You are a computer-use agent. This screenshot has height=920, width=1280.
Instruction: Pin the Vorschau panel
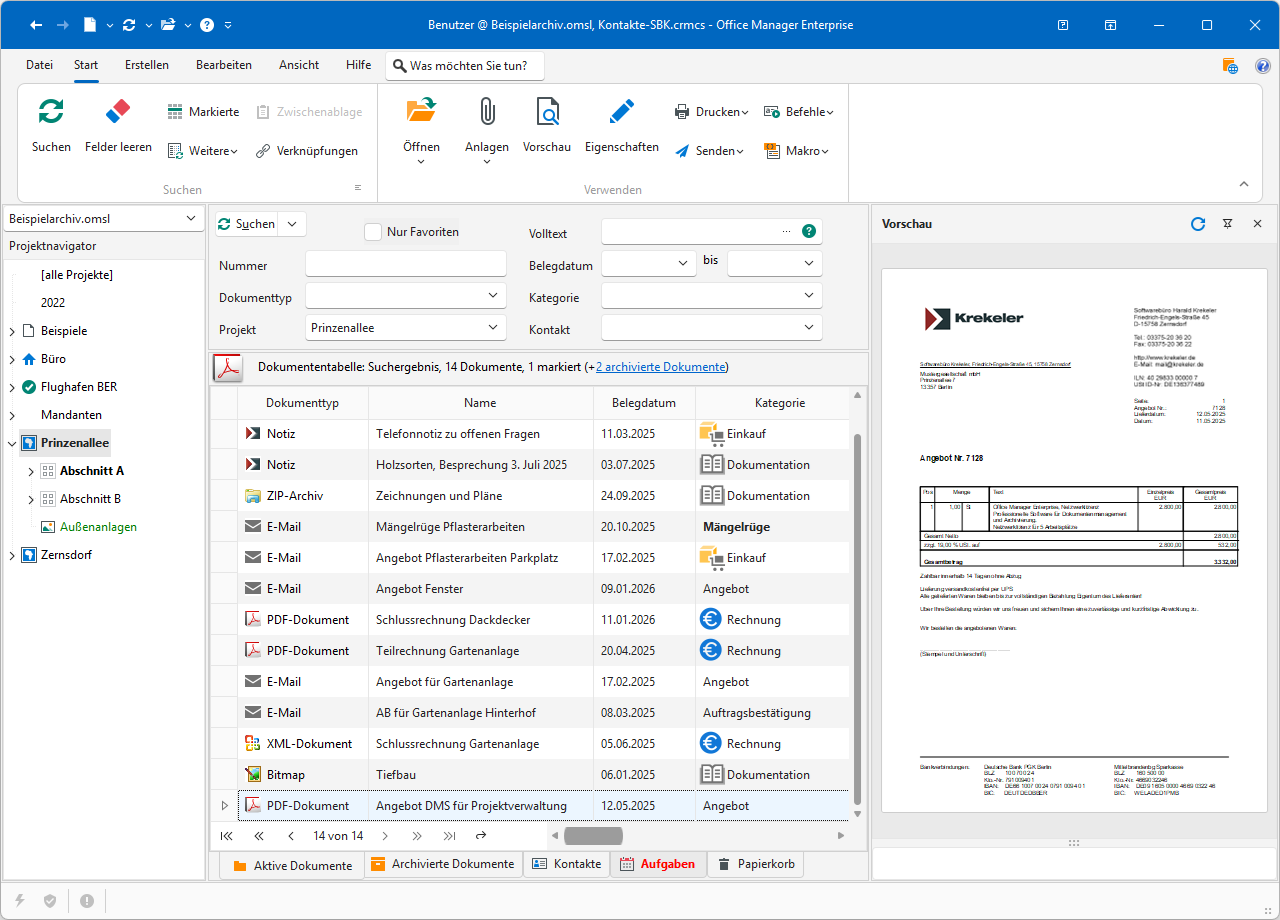[1228, 224]
